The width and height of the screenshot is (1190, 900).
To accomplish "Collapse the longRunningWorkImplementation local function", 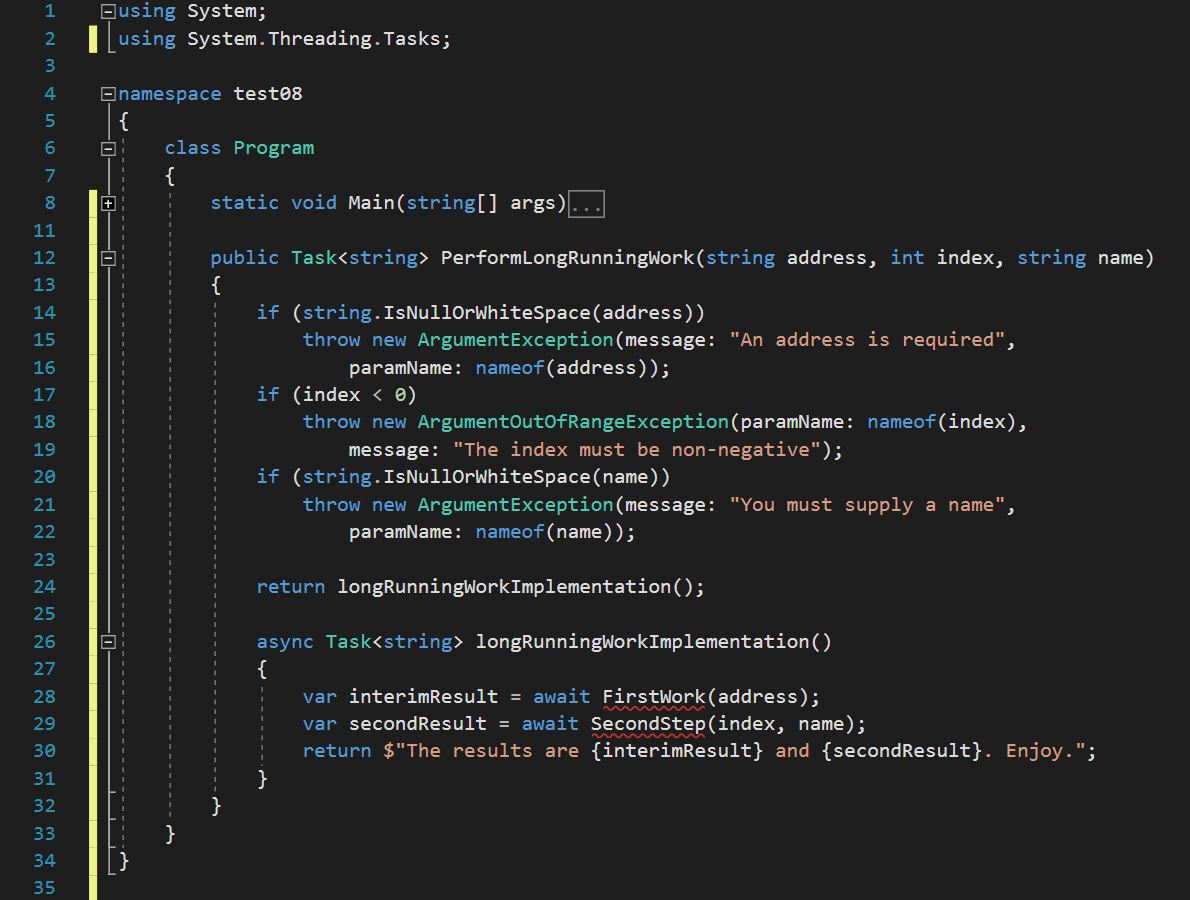I will (x=107, y=641).
